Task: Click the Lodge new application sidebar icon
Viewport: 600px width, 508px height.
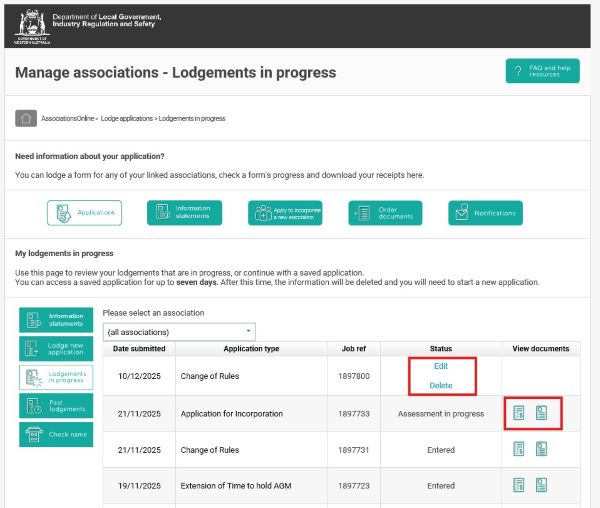Action: point(31,348)
